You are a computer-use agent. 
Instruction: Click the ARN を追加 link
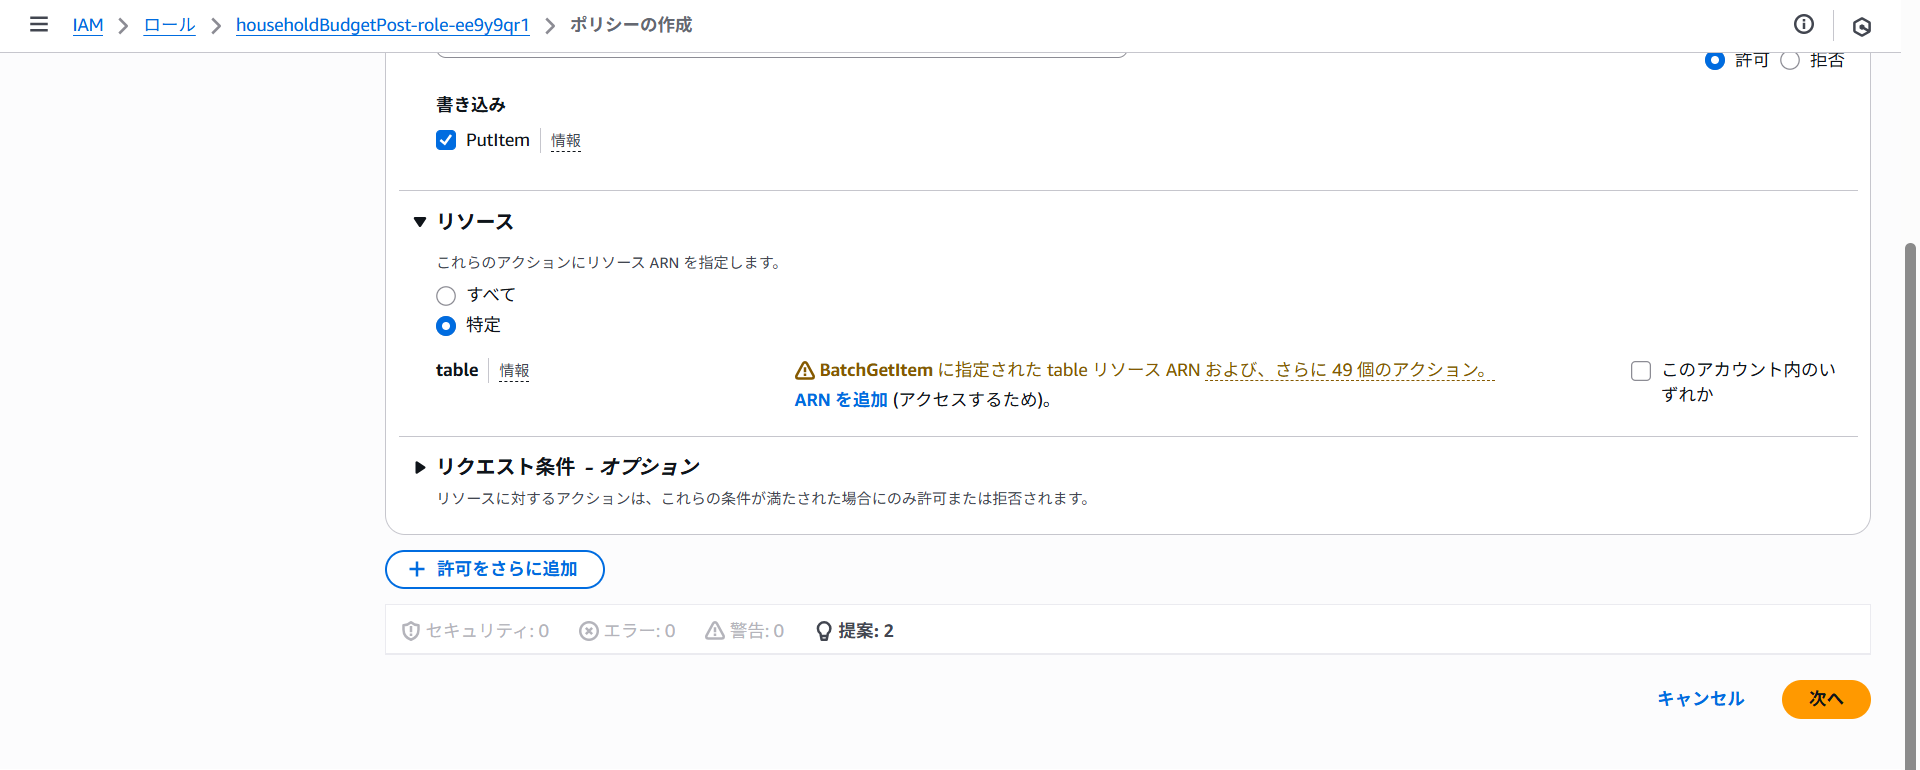[840, 400]
